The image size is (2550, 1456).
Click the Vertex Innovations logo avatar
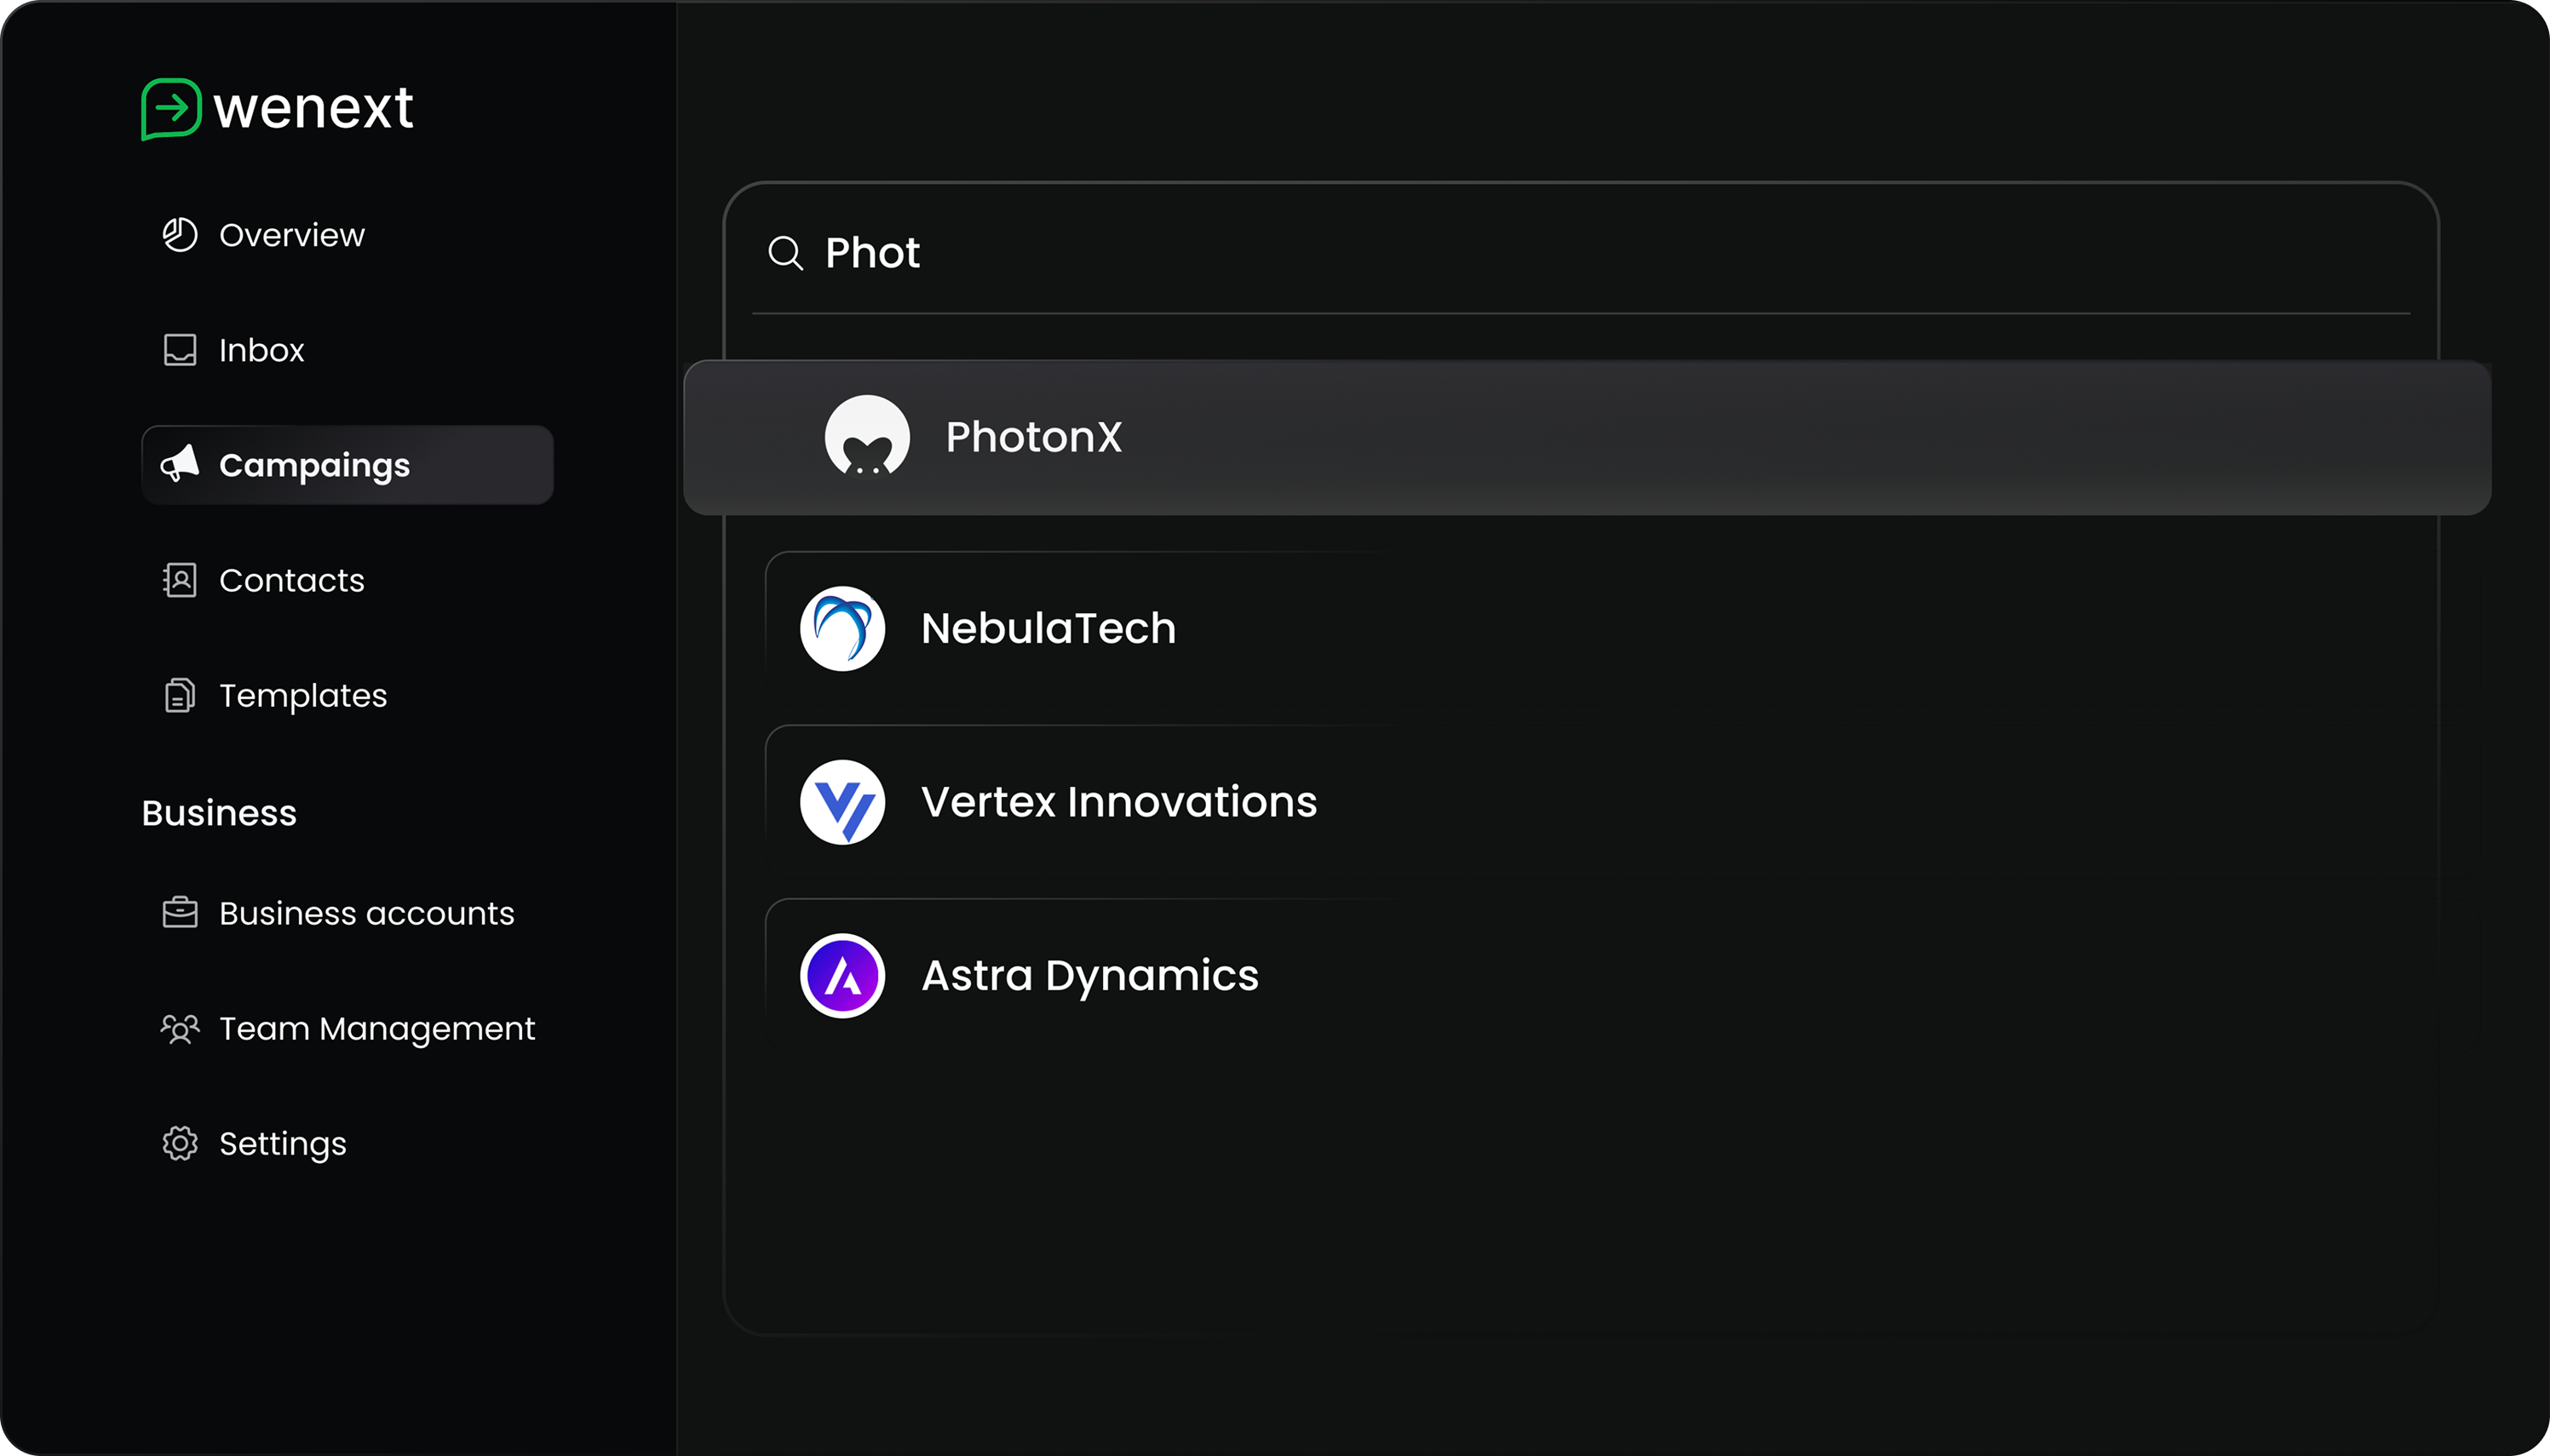(842, 802)
